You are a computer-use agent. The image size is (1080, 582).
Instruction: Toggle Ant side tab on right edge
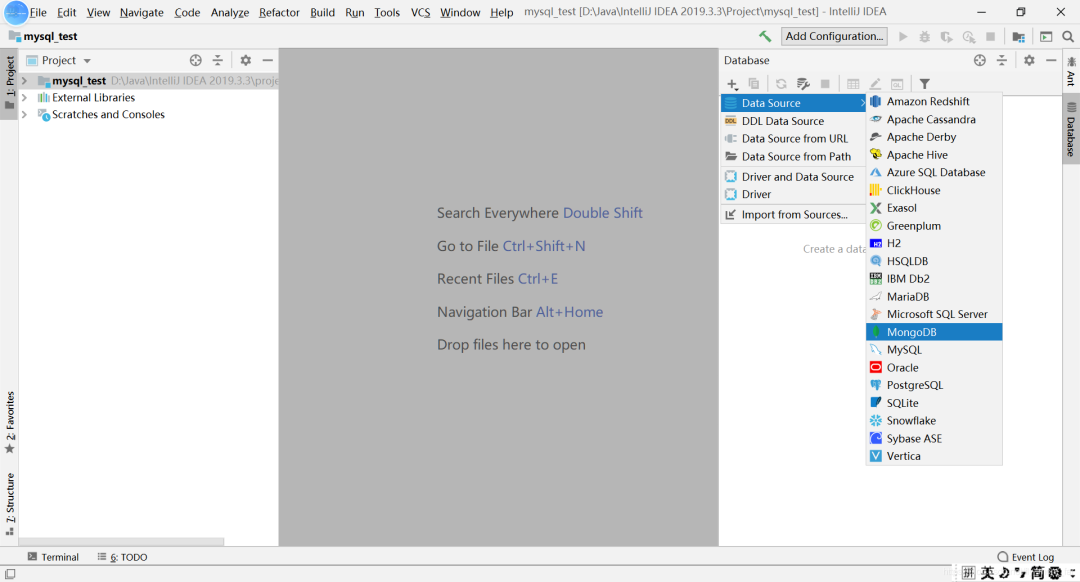[1071, 71]
